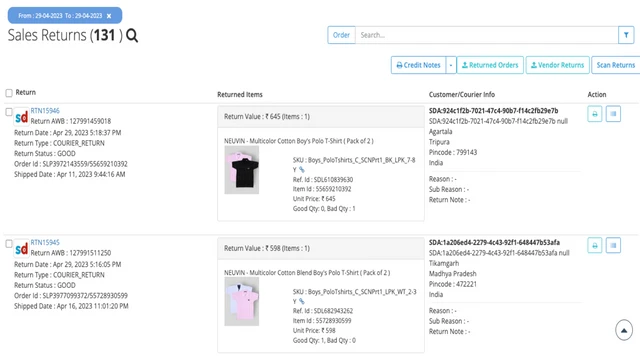Click Shipped Date Apr 11, 2023 text
Viewport: 640px width, 360px height.
[x=70, y=174]
